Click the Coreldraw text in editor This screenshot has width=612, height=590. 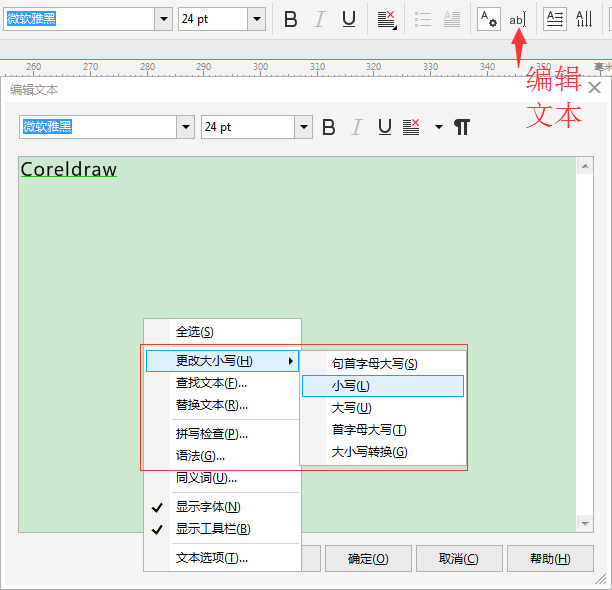[69, 169]
